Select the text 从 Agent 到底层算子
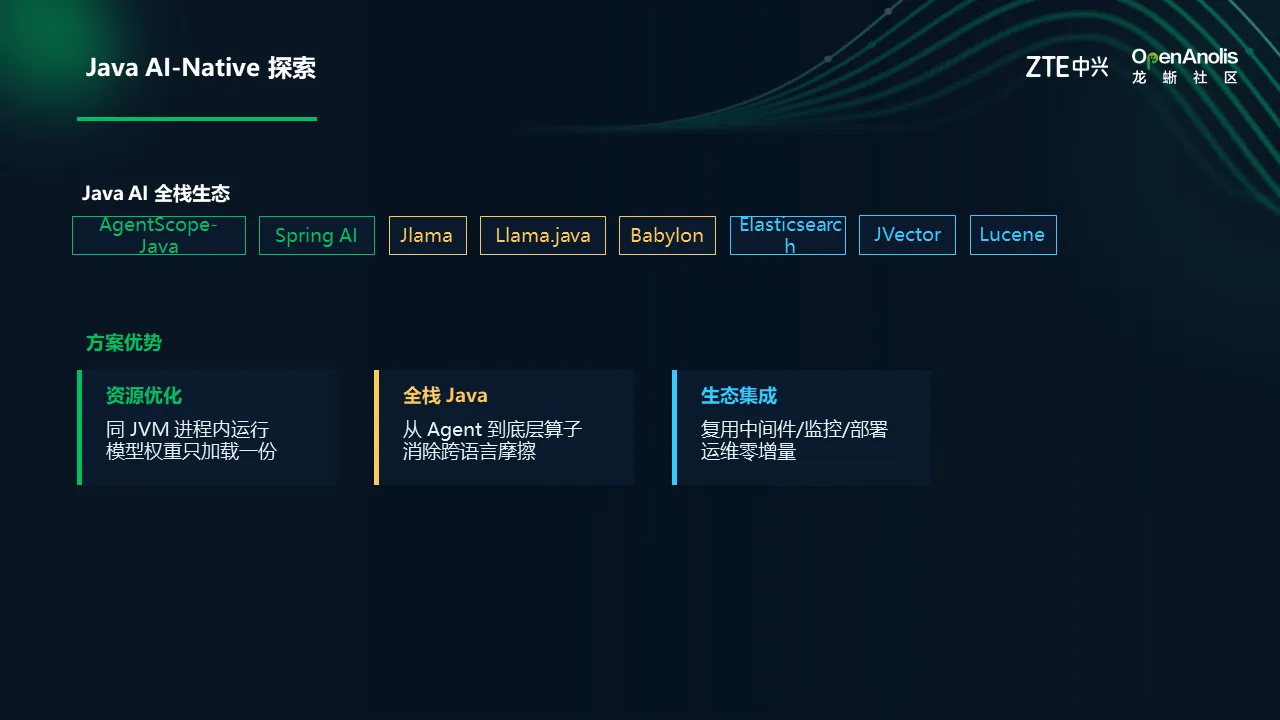Screen dimensions: 1280x720 click(493, 429)
